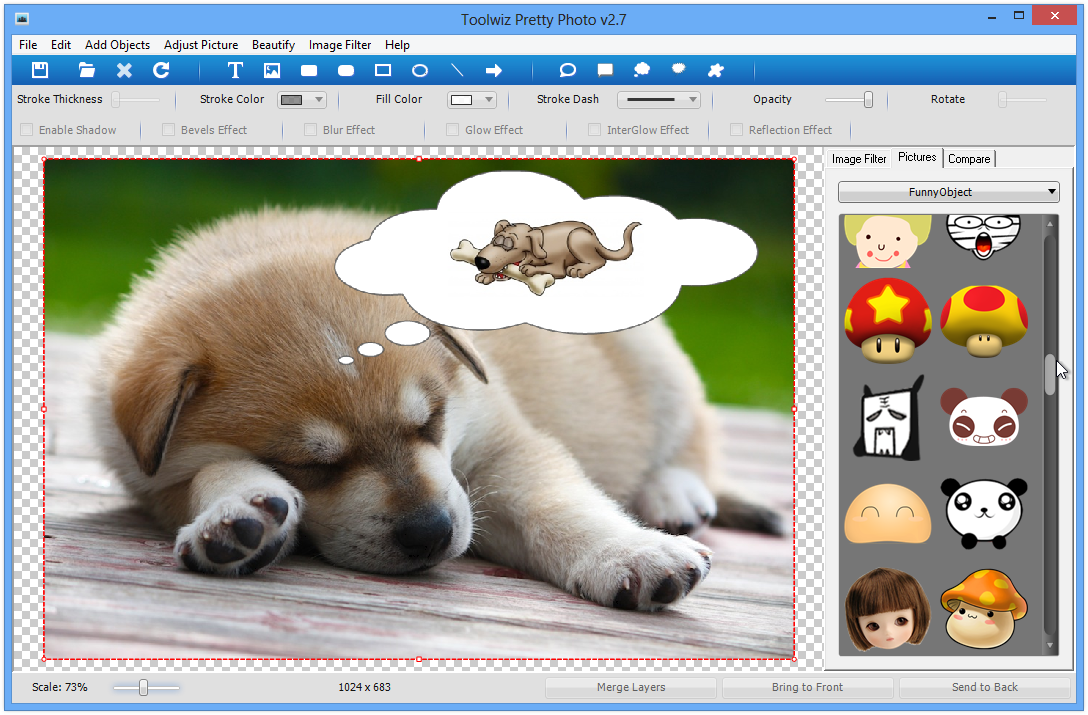The height and width of the screenshot is (715, 1088).
Task: Open a file with the folder icon
Action: pyautogui.click(x=87, y=70)
